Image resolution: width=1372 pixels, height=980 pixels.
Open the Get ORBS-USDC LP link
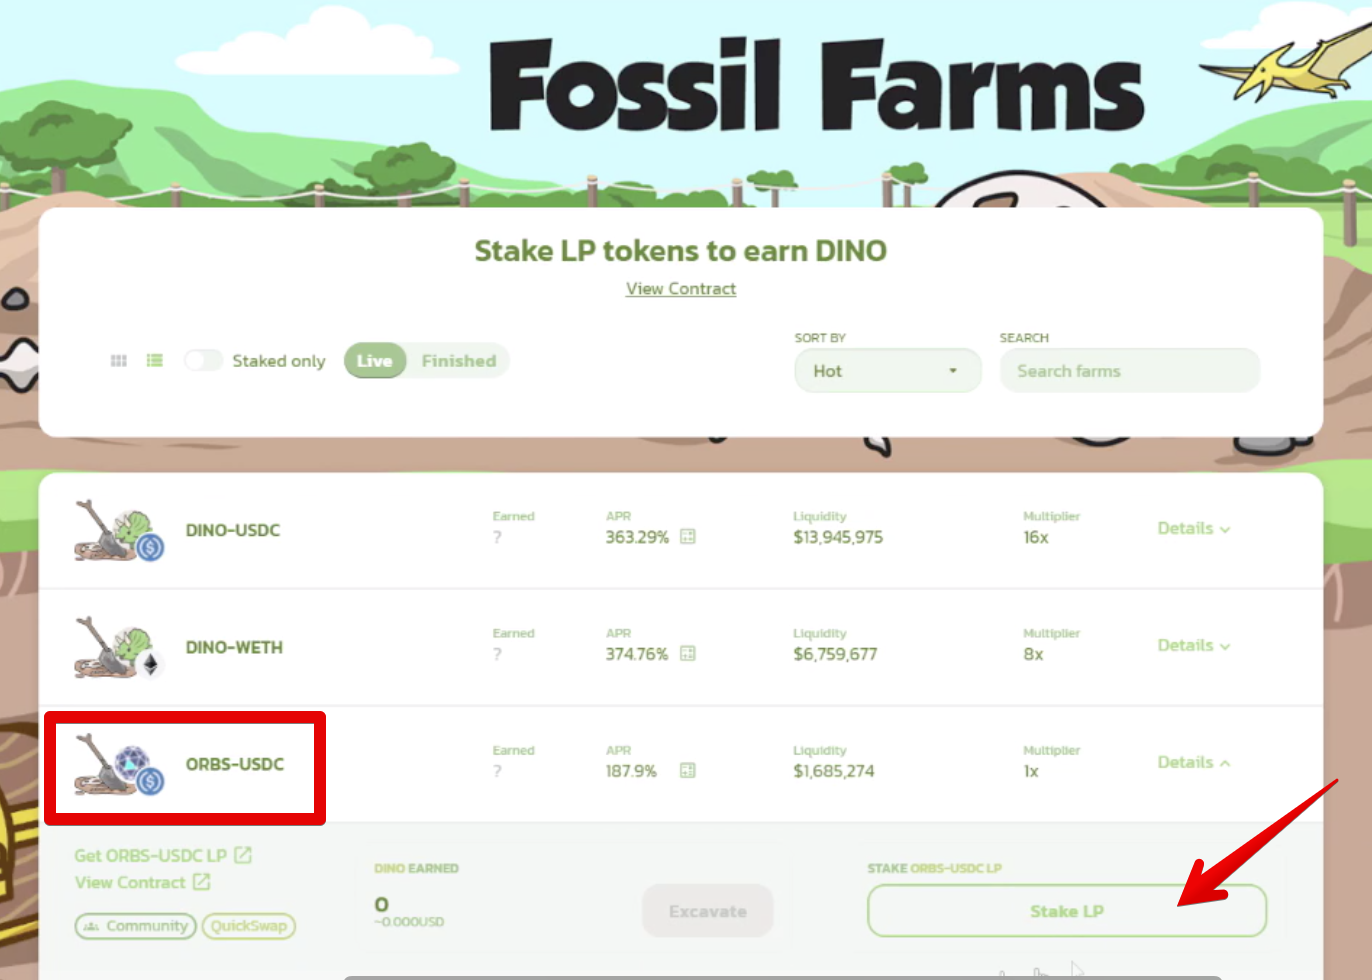pos(163,856)
